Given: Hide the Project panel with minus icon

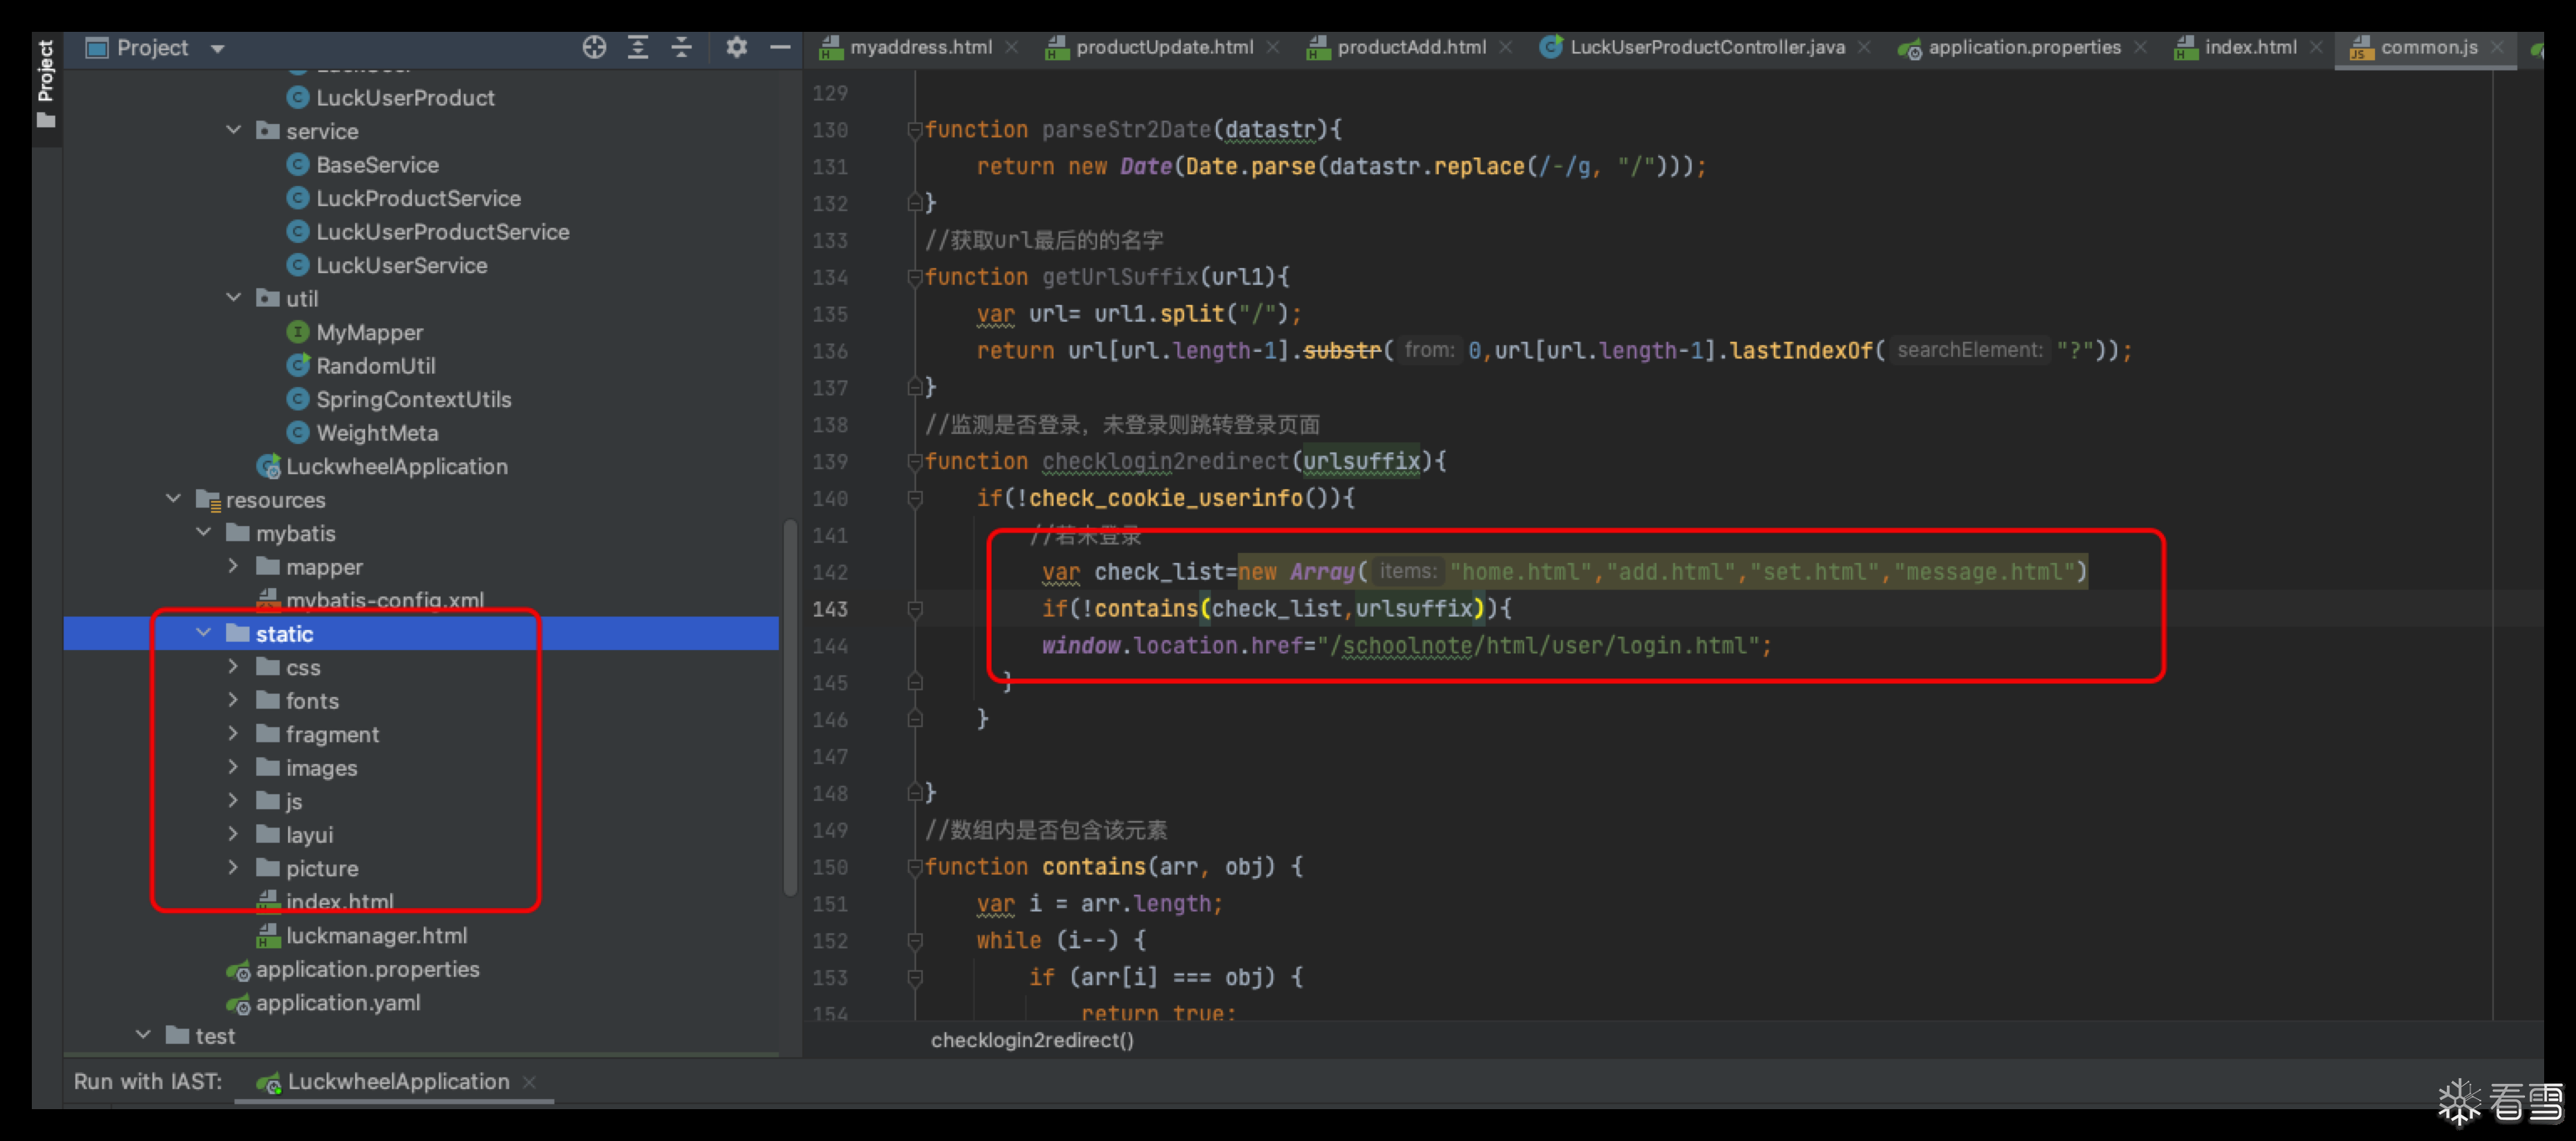Looking at the screenshot, I should (780, 47).
